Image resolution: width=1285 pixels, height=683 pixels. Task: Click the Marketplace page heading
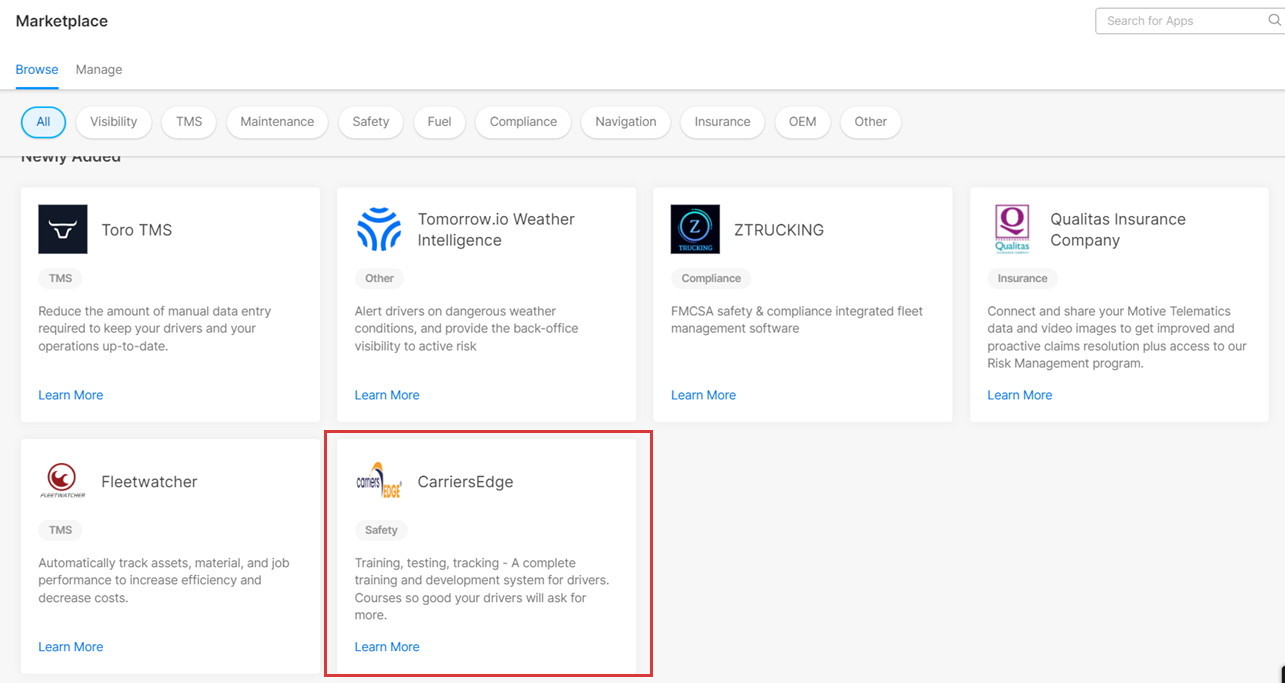coord(62,21)
